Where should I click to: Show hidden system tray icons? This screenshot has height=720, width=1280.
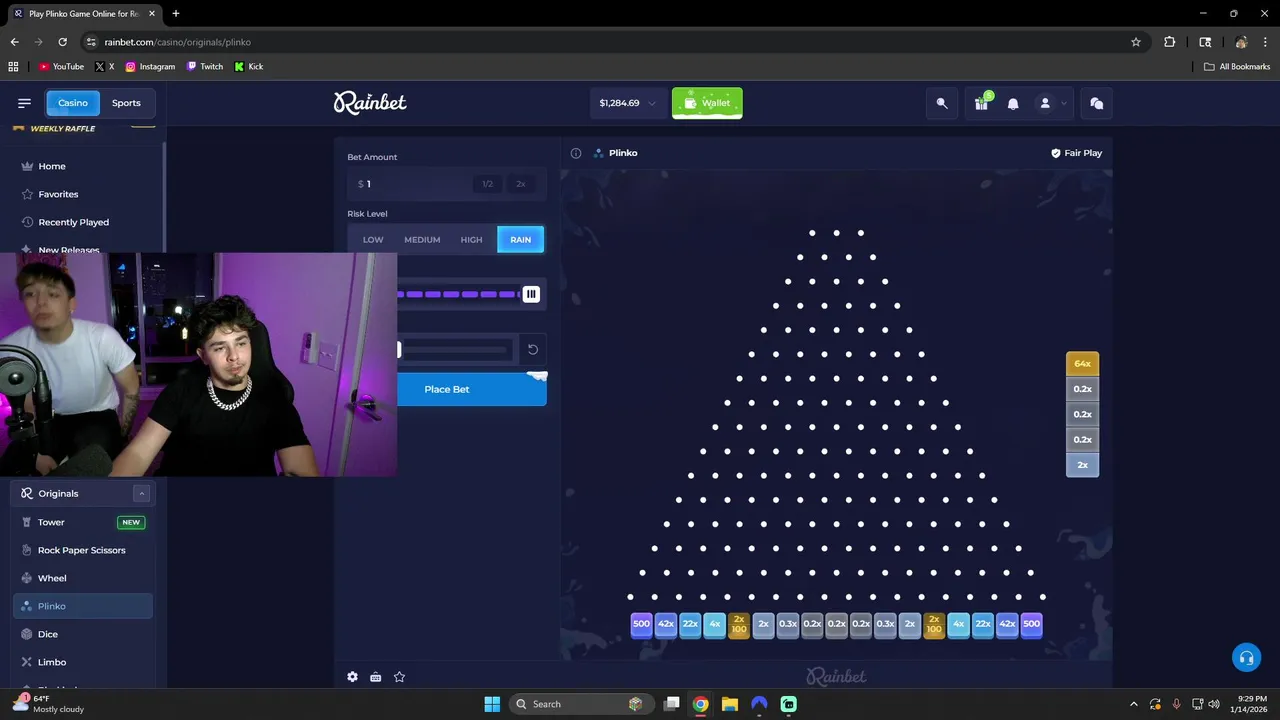point(1133,704)
